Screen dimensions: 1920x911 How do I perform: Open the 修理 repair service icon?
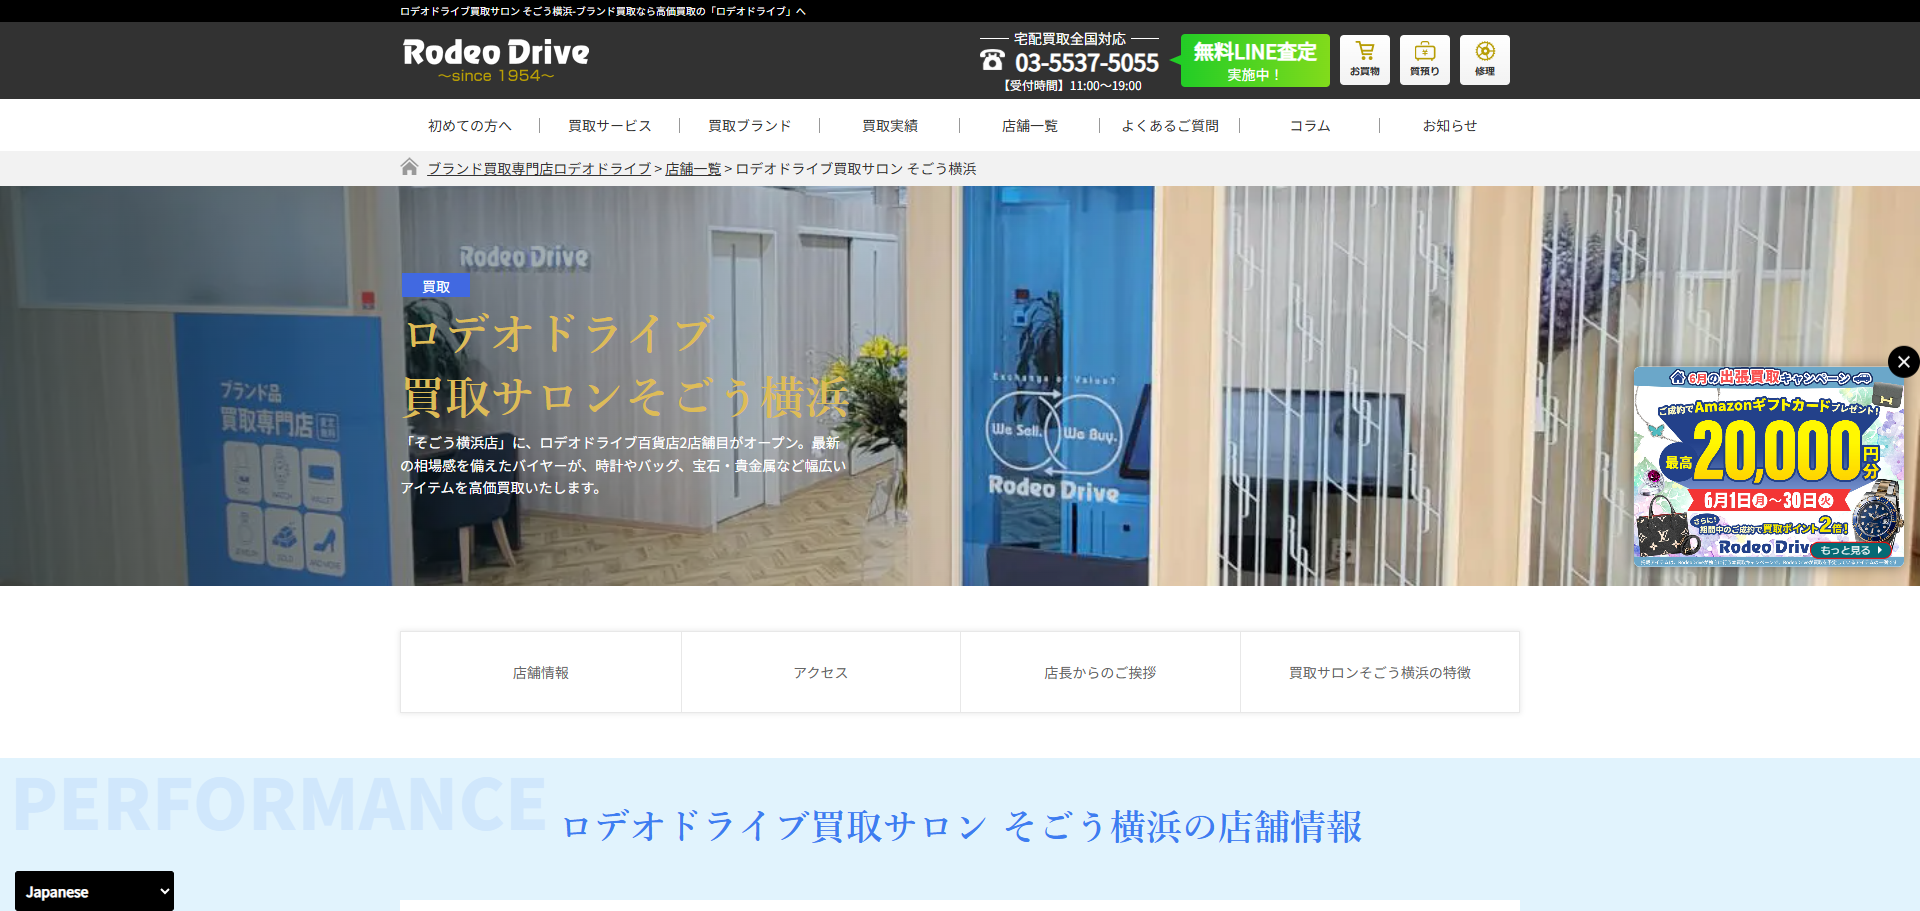(1485, 60)
